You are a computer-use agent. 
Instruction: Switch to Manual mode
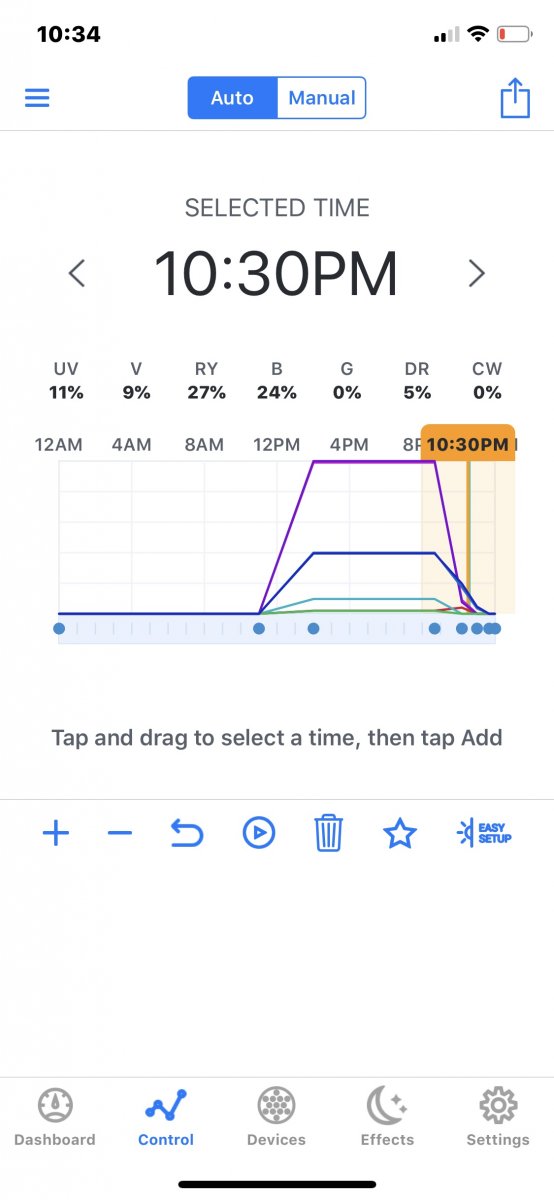[x=321, y=98]
